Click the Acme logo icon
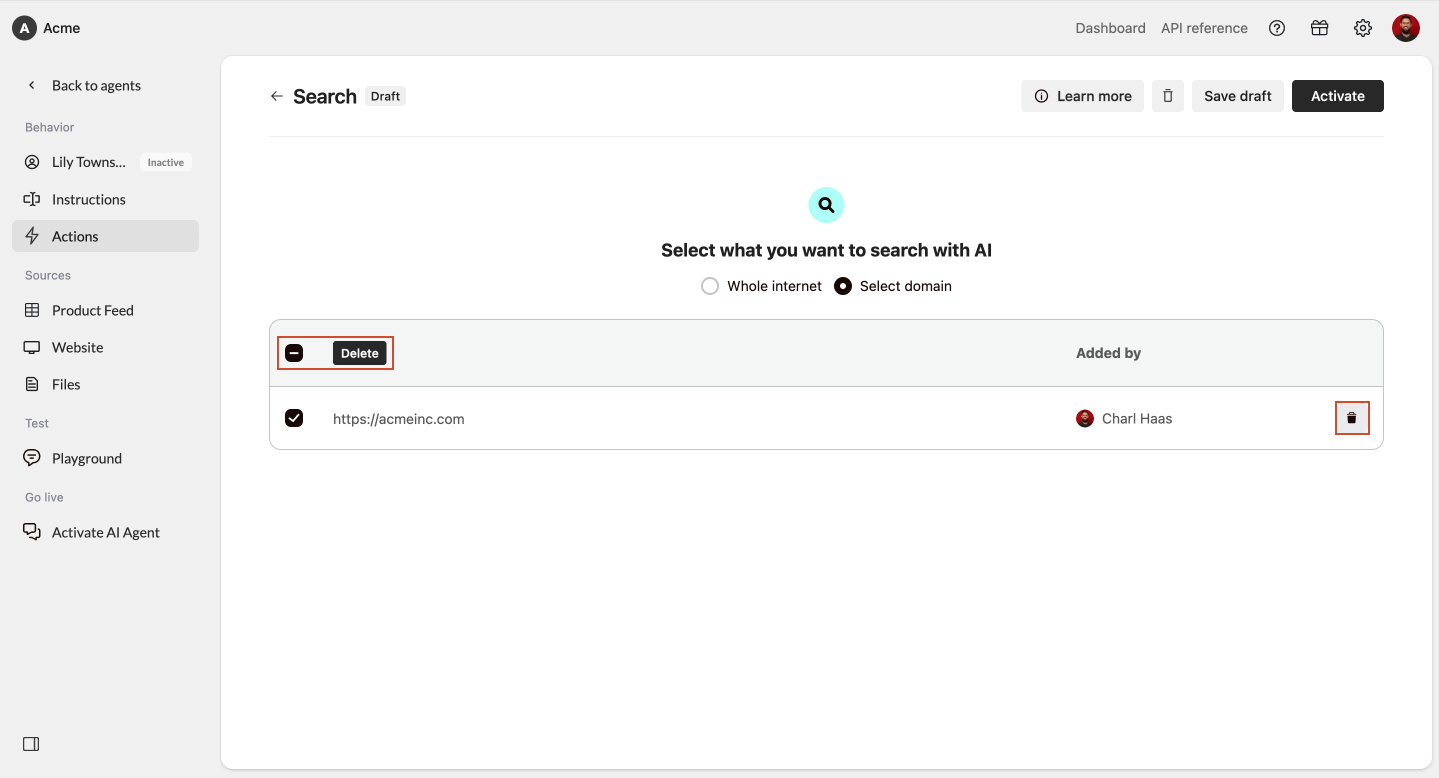 click(x=24, y=28)
